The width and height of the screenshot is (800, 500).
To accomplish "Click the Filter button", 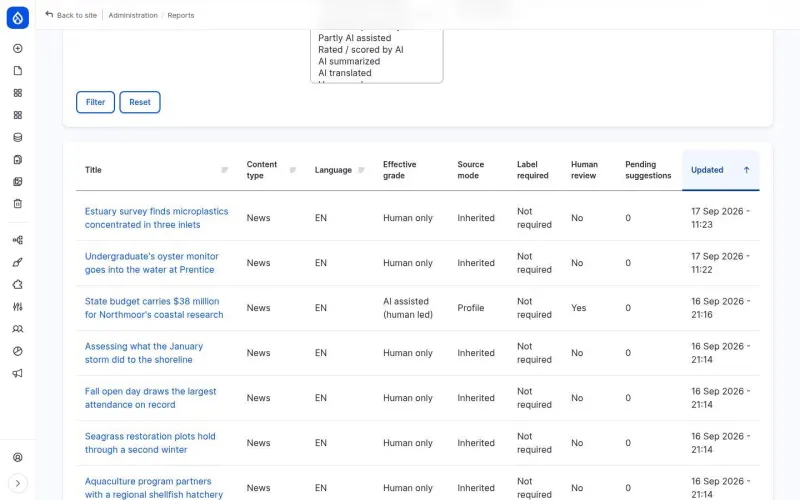I will (95, 102).
